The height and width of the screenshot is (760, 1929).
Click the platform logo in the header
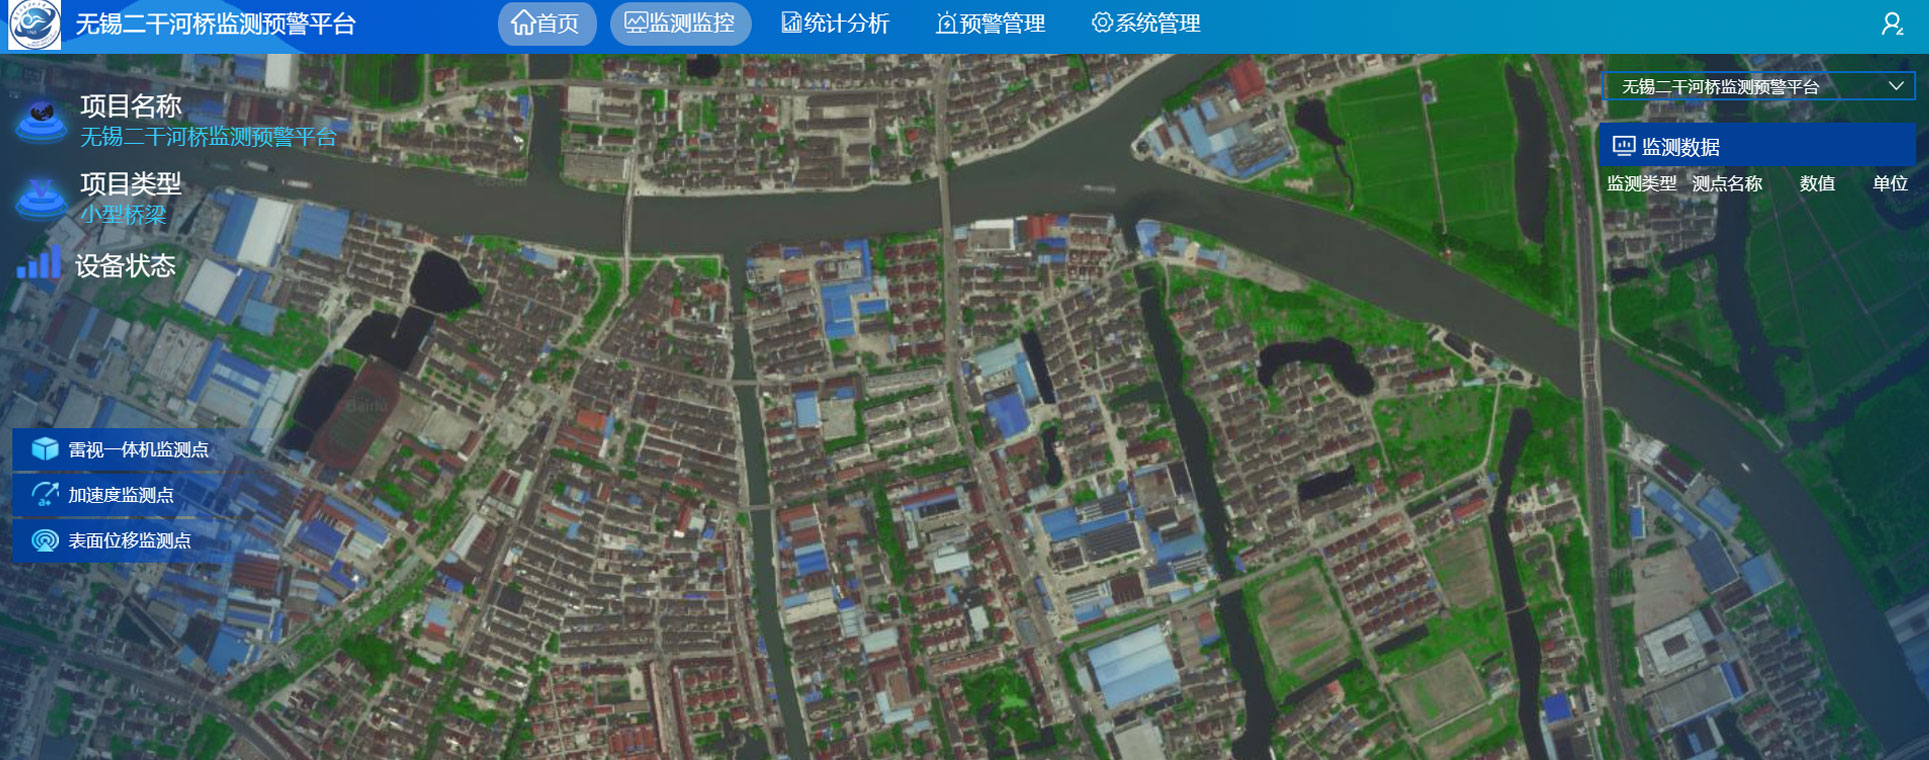pos(34,25)
